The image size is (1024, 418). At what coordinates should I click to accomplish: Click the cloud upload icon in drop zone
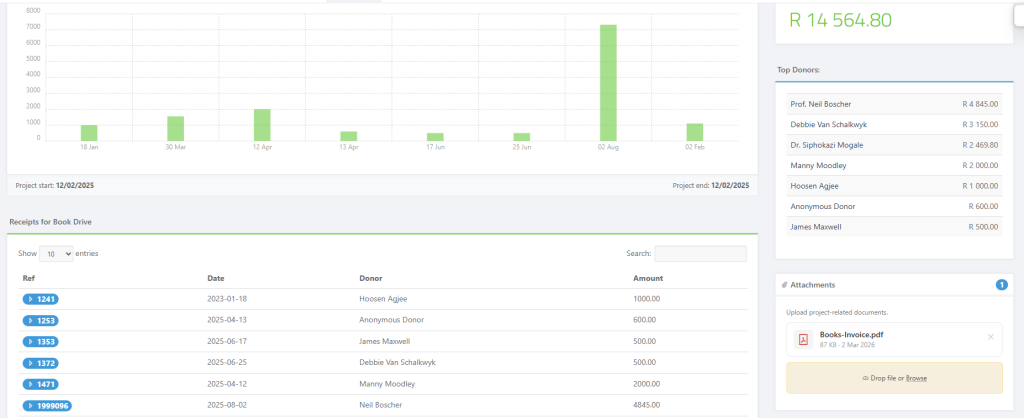pyautogui.click(x=865, y=379)
